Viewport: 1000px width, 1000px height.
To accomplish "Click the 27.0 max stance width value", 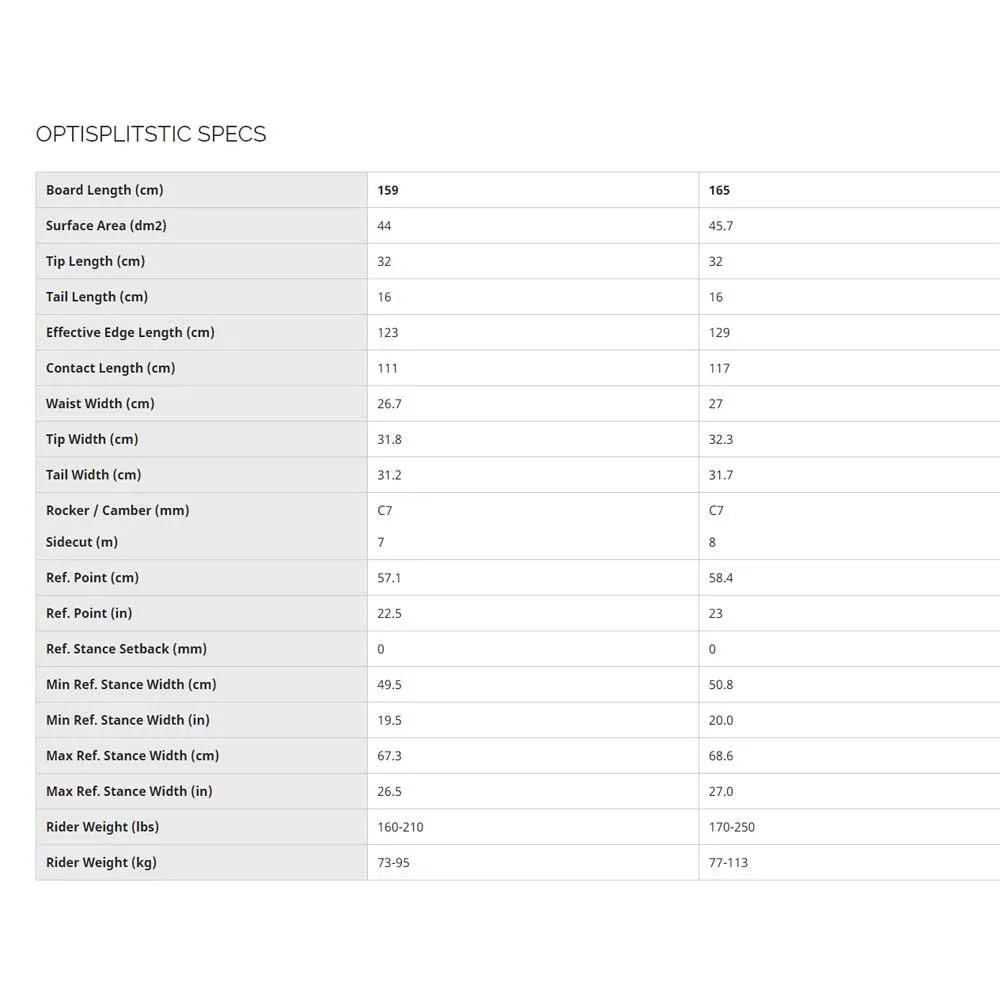I will pyautogui.click(x=721, y=791).
